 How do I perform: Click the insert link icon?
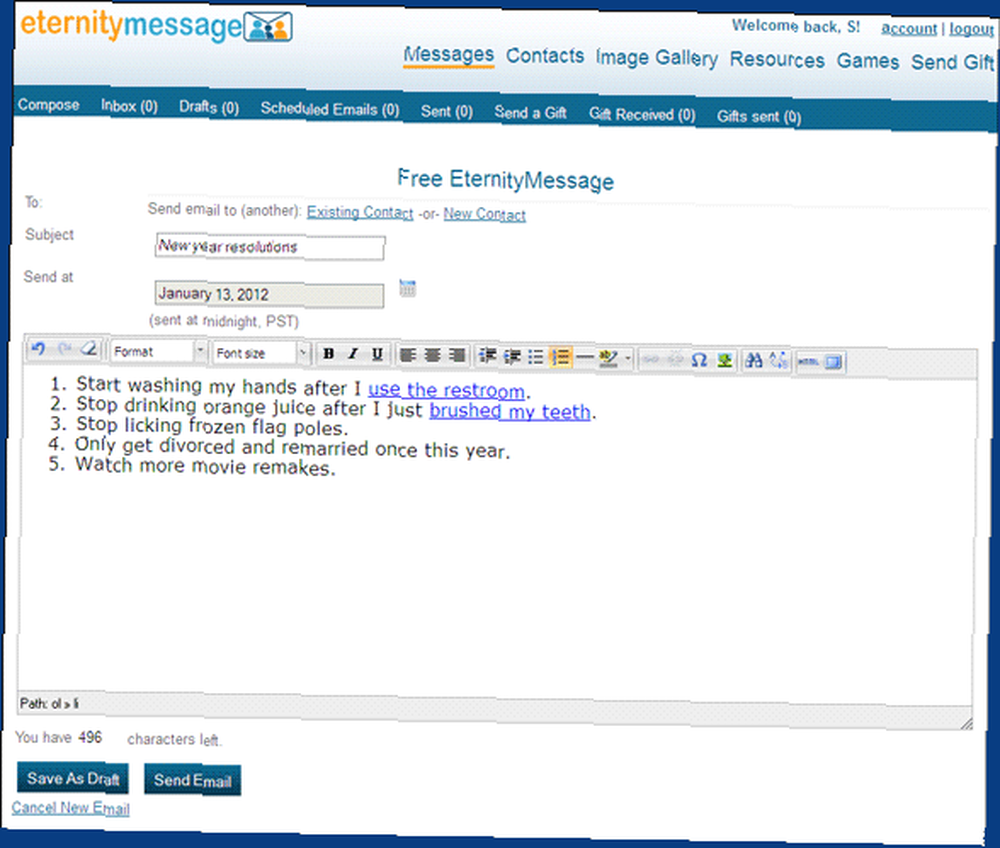[650, 360]
